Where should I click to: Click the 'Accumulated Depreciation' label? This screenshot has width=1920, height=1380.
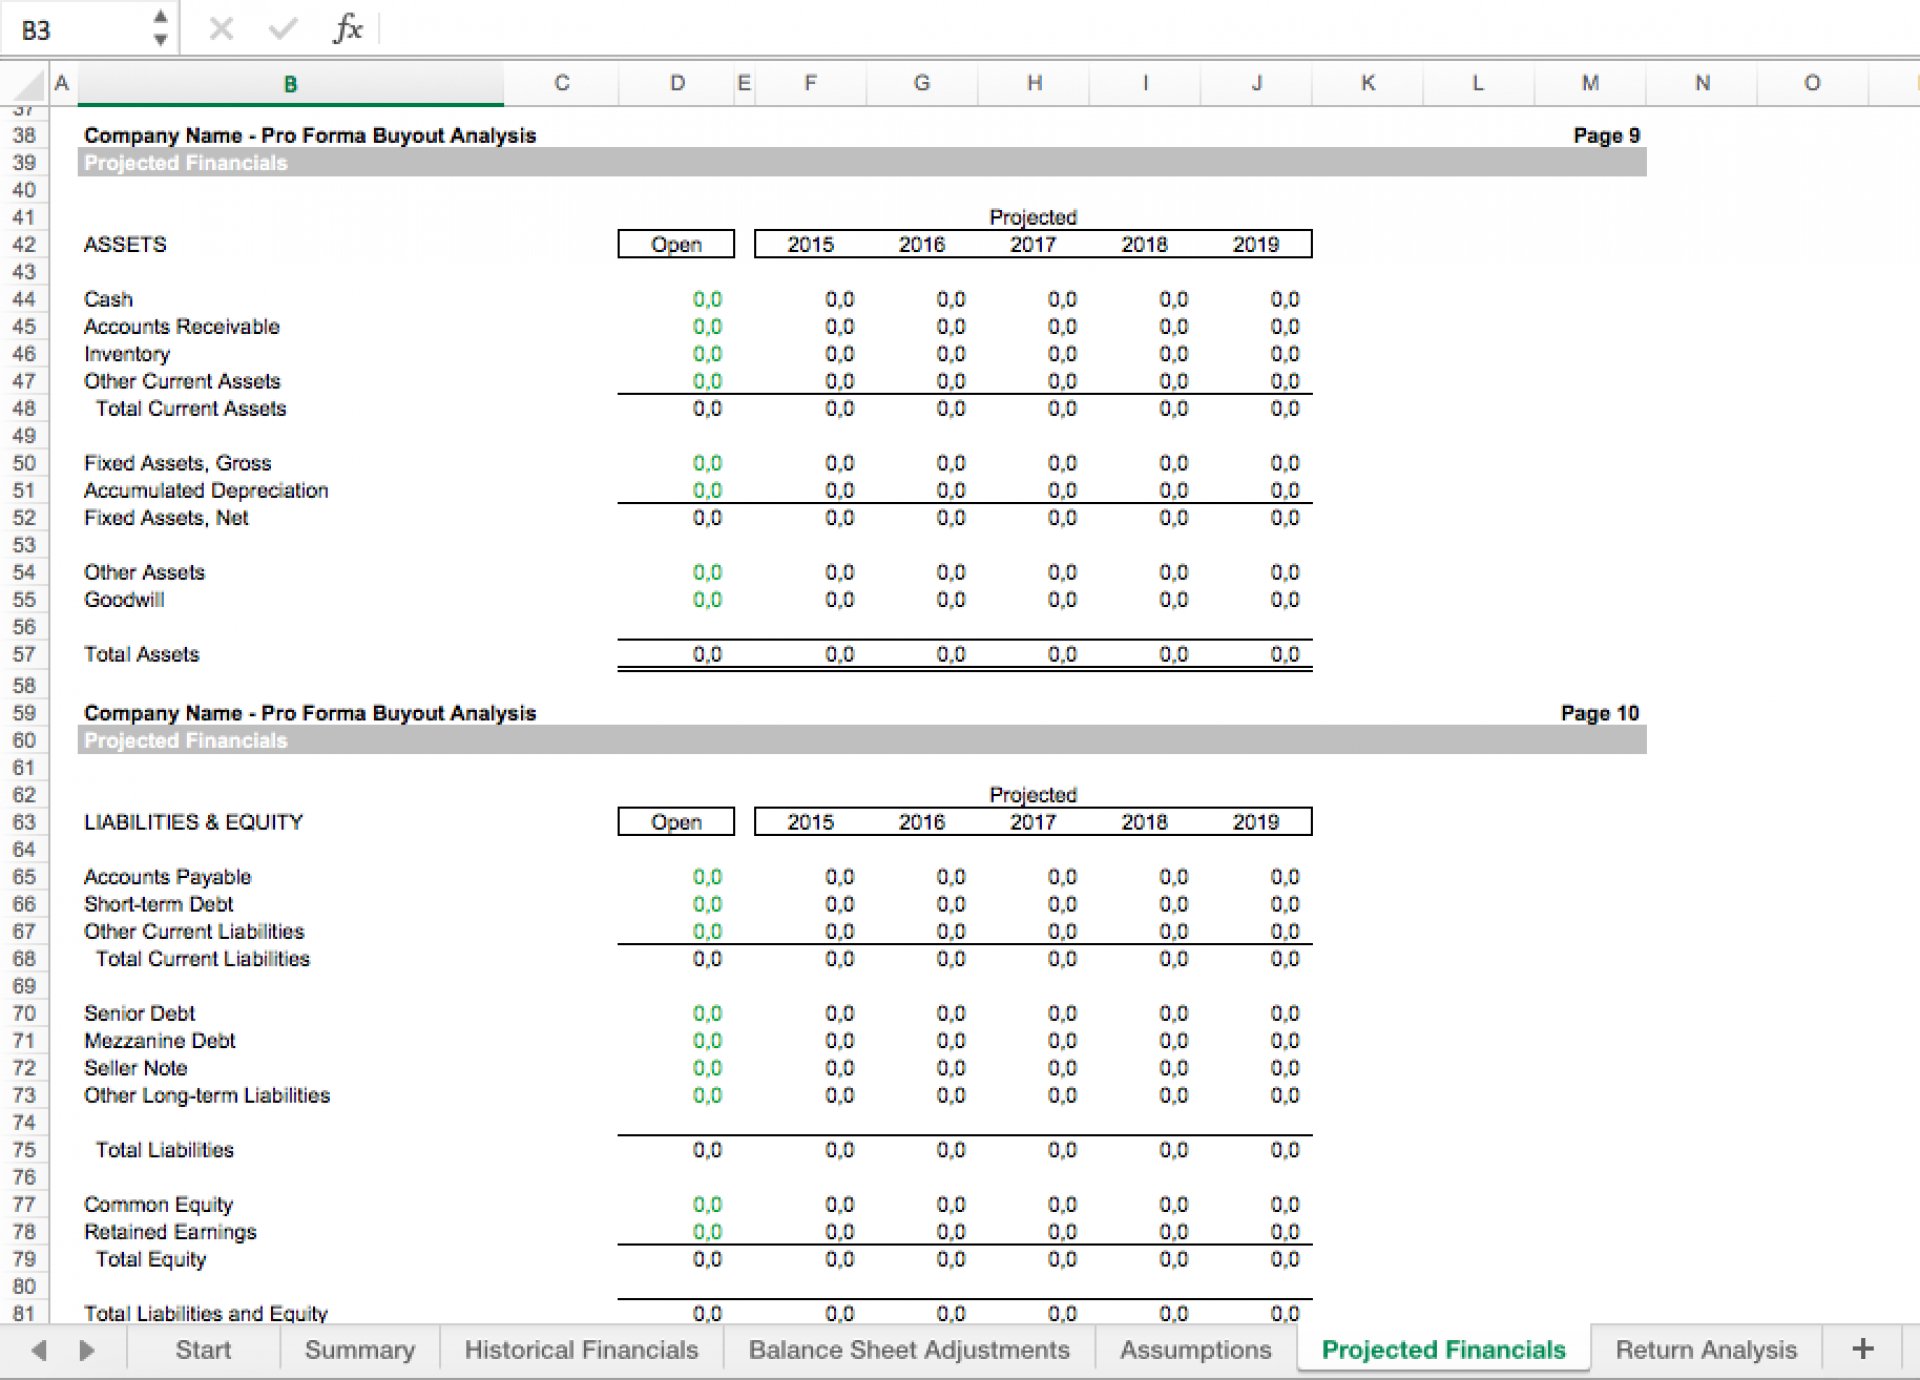point(206,490)
